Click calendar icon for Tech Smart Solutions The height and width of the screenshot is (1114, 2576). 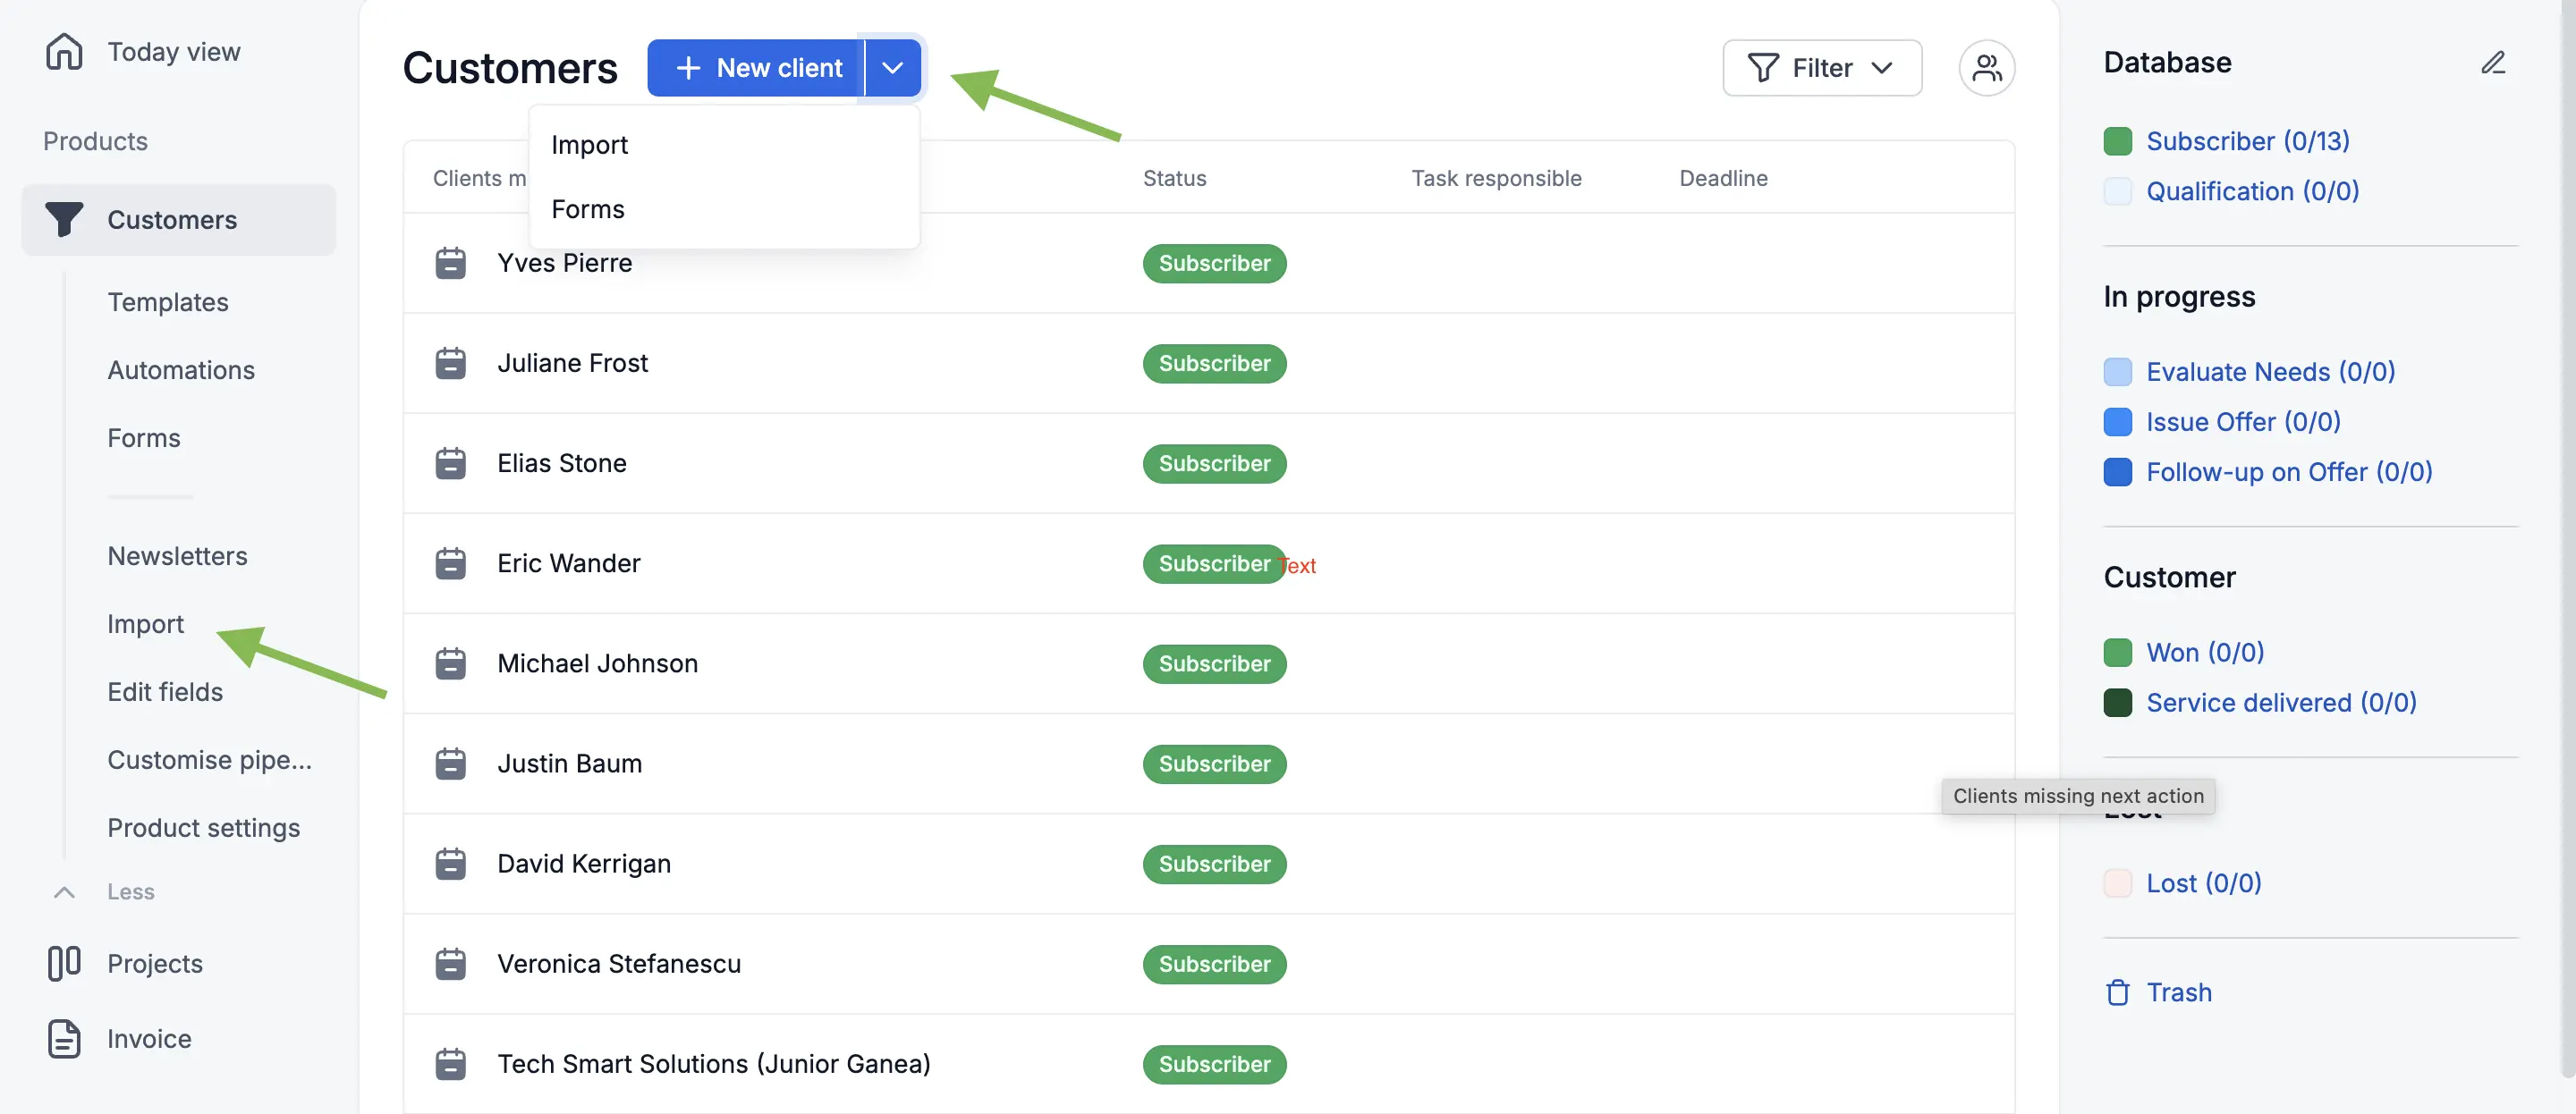(450, 1063)
